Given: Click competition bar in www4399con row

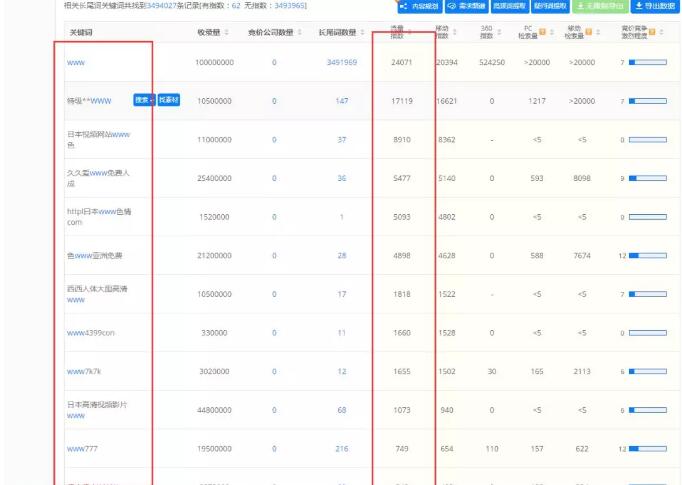Looking at the screenshot, I should click(648, 333).
